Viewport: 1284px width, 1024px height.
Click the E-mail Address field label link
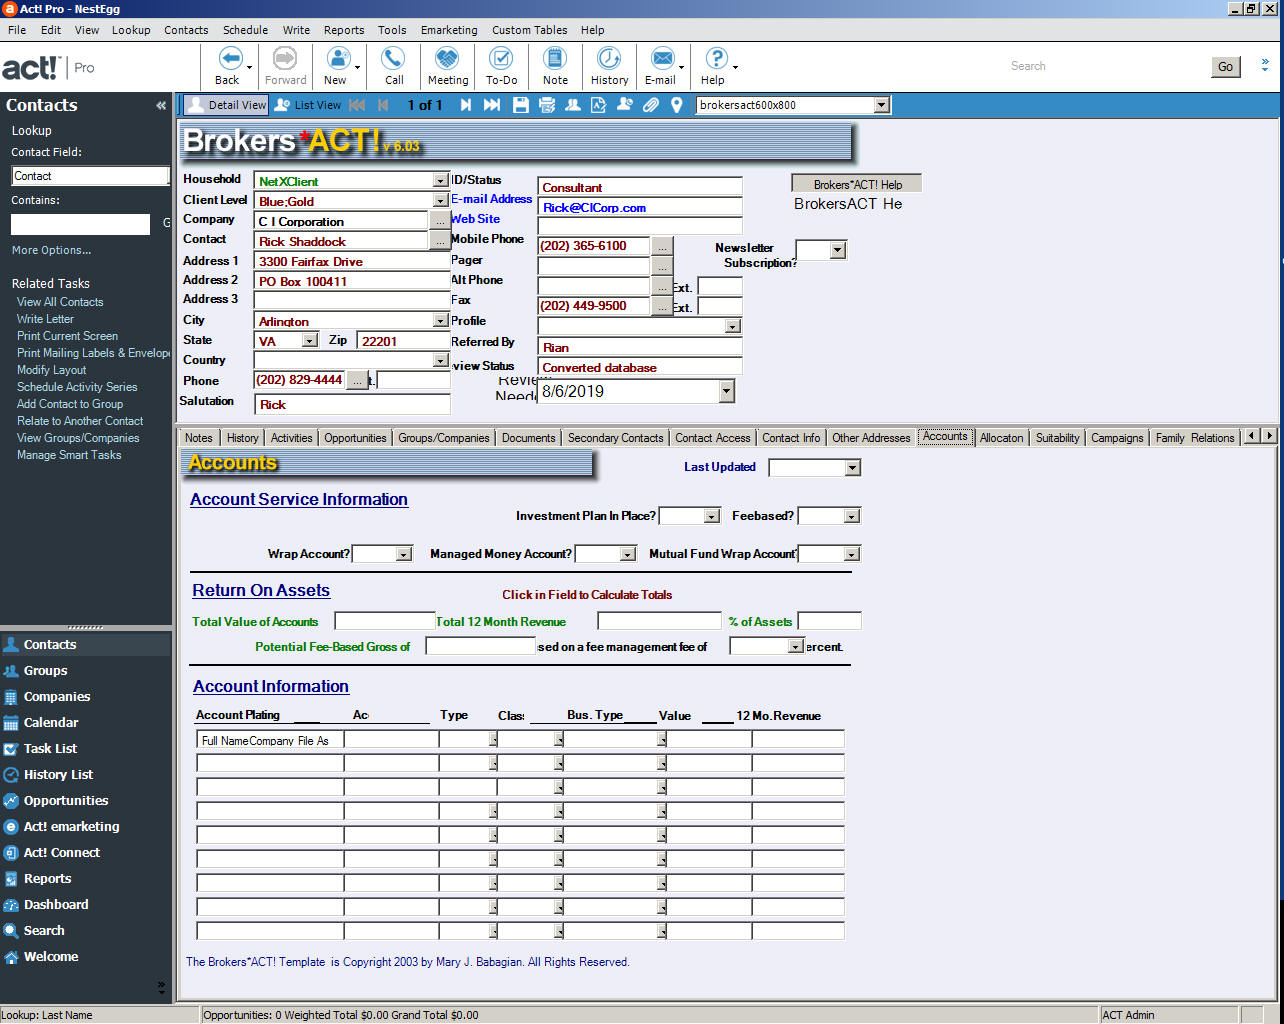(x=491, y=199)
